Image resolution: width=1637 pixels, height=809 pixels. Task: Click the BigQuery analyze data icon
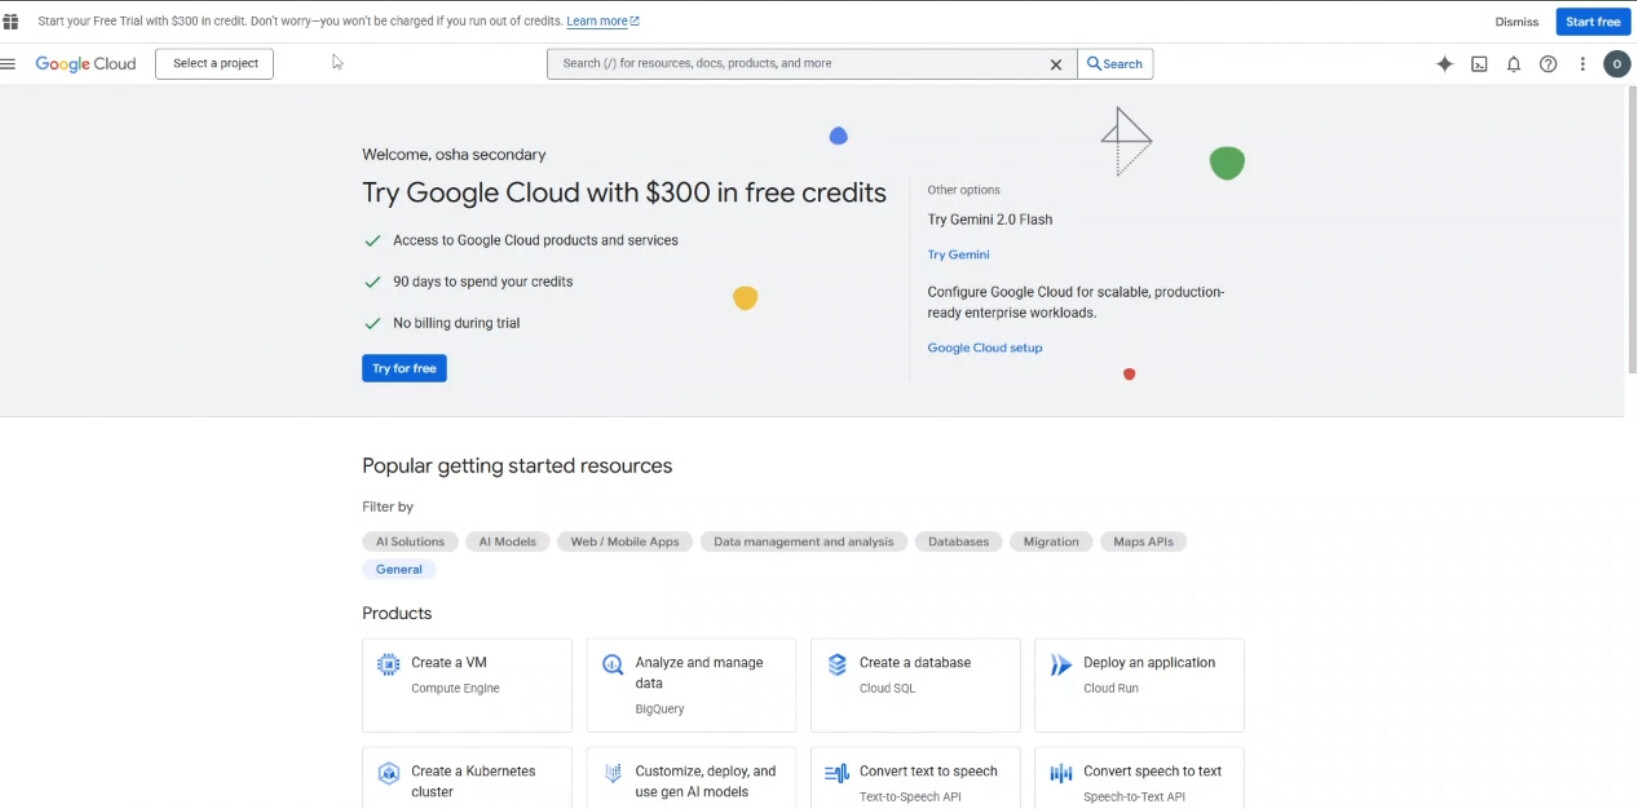tap(612, 664)
